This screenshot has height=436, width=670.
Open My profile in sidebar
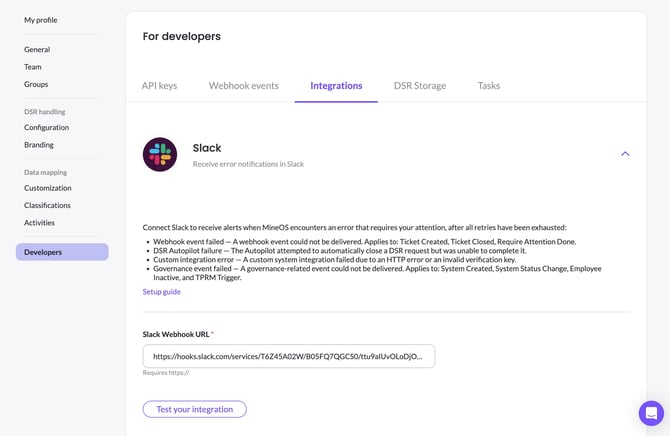[41, 20]
